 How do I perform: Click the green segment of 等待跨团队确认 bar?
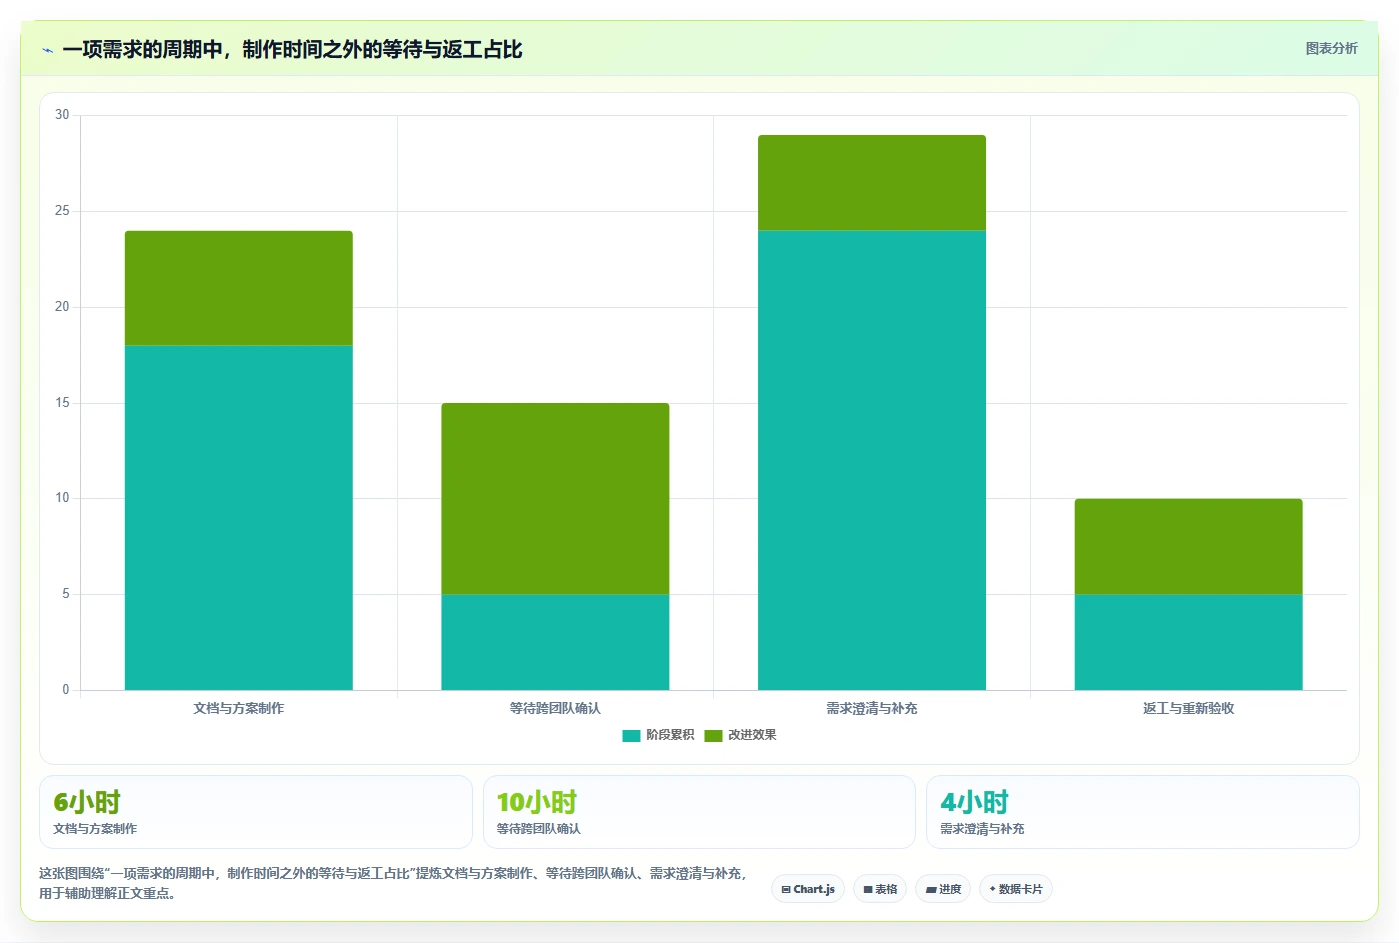pyautogui.click(x=555, y=499)
